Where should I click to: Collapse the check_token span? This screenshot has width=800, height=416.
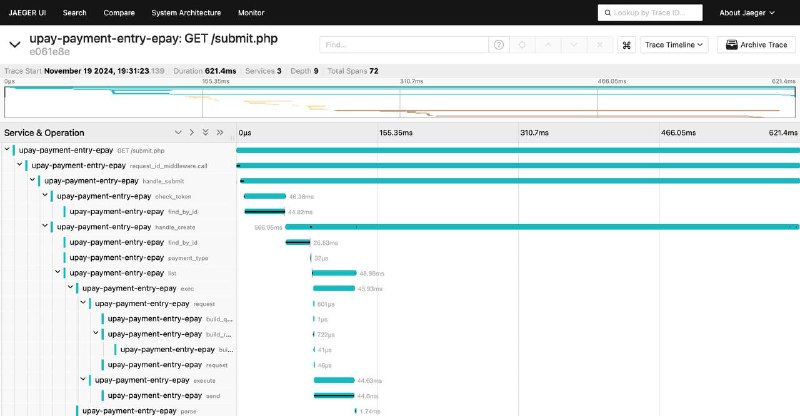point(45,195)
